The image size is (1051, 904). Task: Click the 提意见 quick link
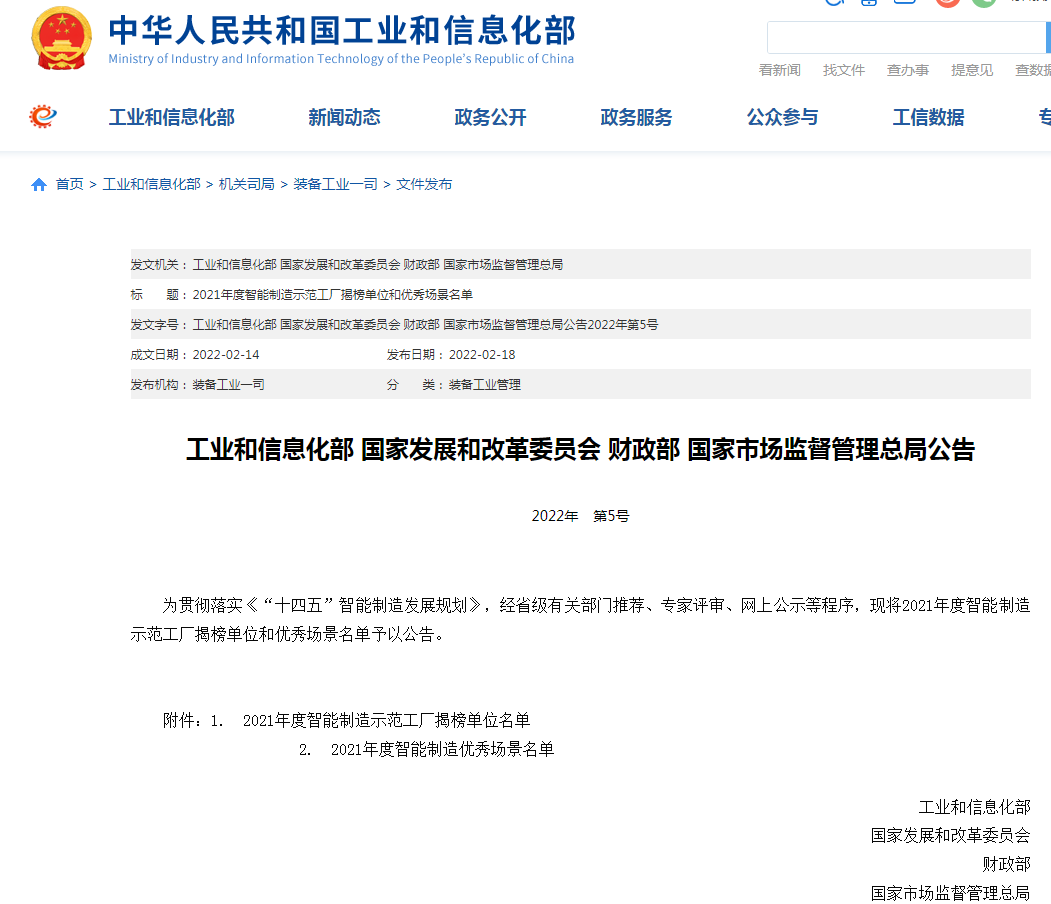point(972,70)
